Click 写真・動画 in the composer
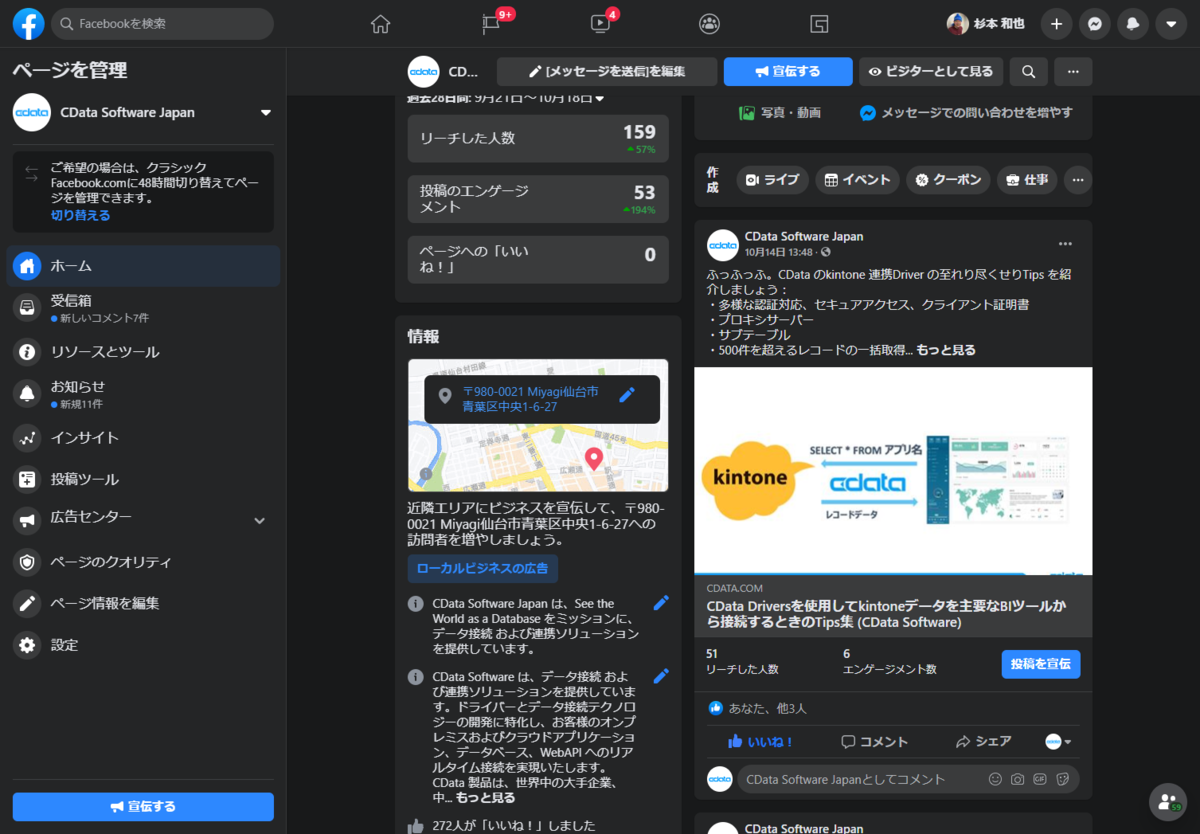This screenshot has width=1200, height=834. (x=780, y=113)
